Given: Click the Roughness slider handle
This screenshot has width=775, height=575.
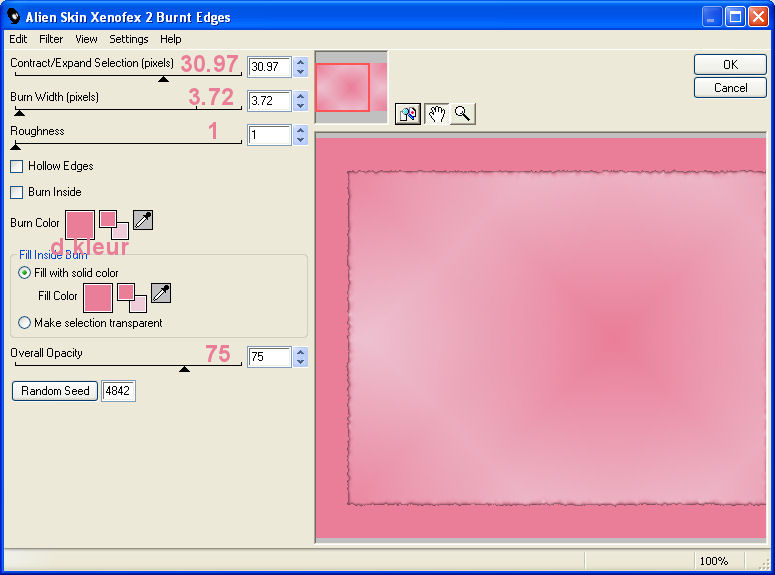Looking at the screenshot, I should point(15,147).
